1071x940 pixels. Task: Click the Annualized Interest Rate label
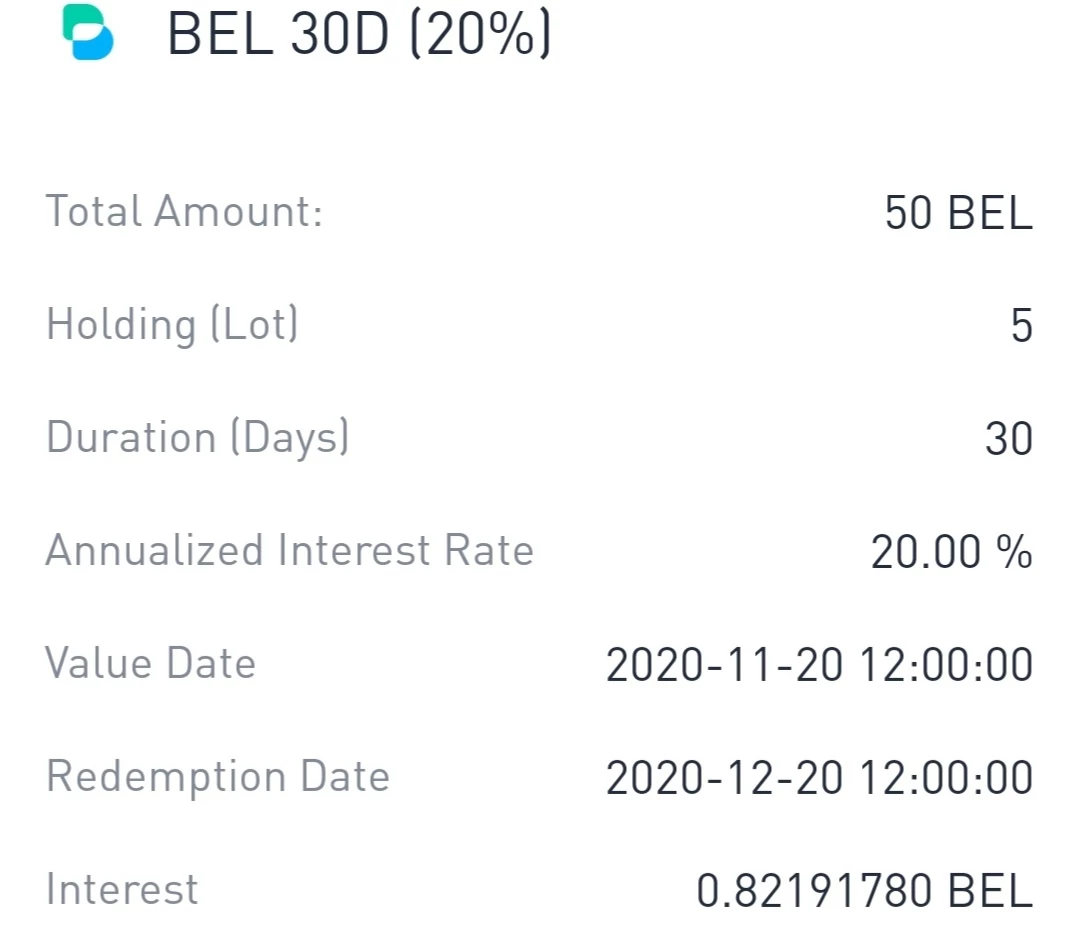pyautogui.click(x=290, y=550)
